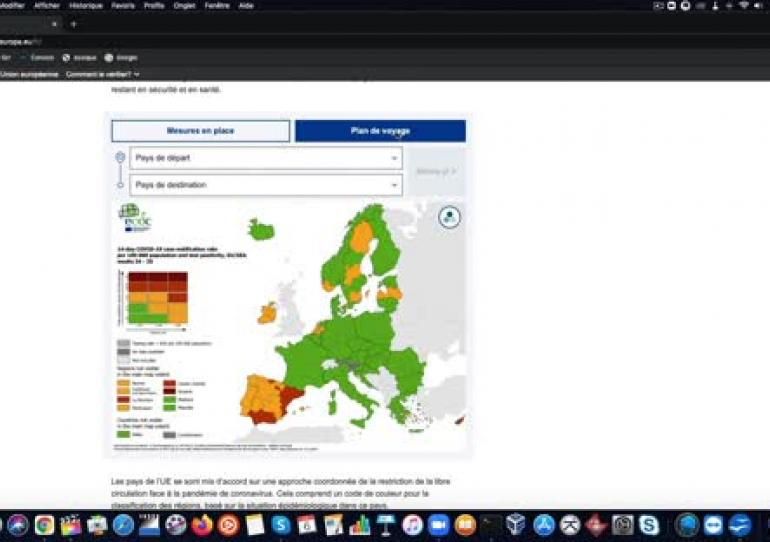Open Firefox from the dock
The width and height of the screenshot is (770, 542).
(202, 525)
